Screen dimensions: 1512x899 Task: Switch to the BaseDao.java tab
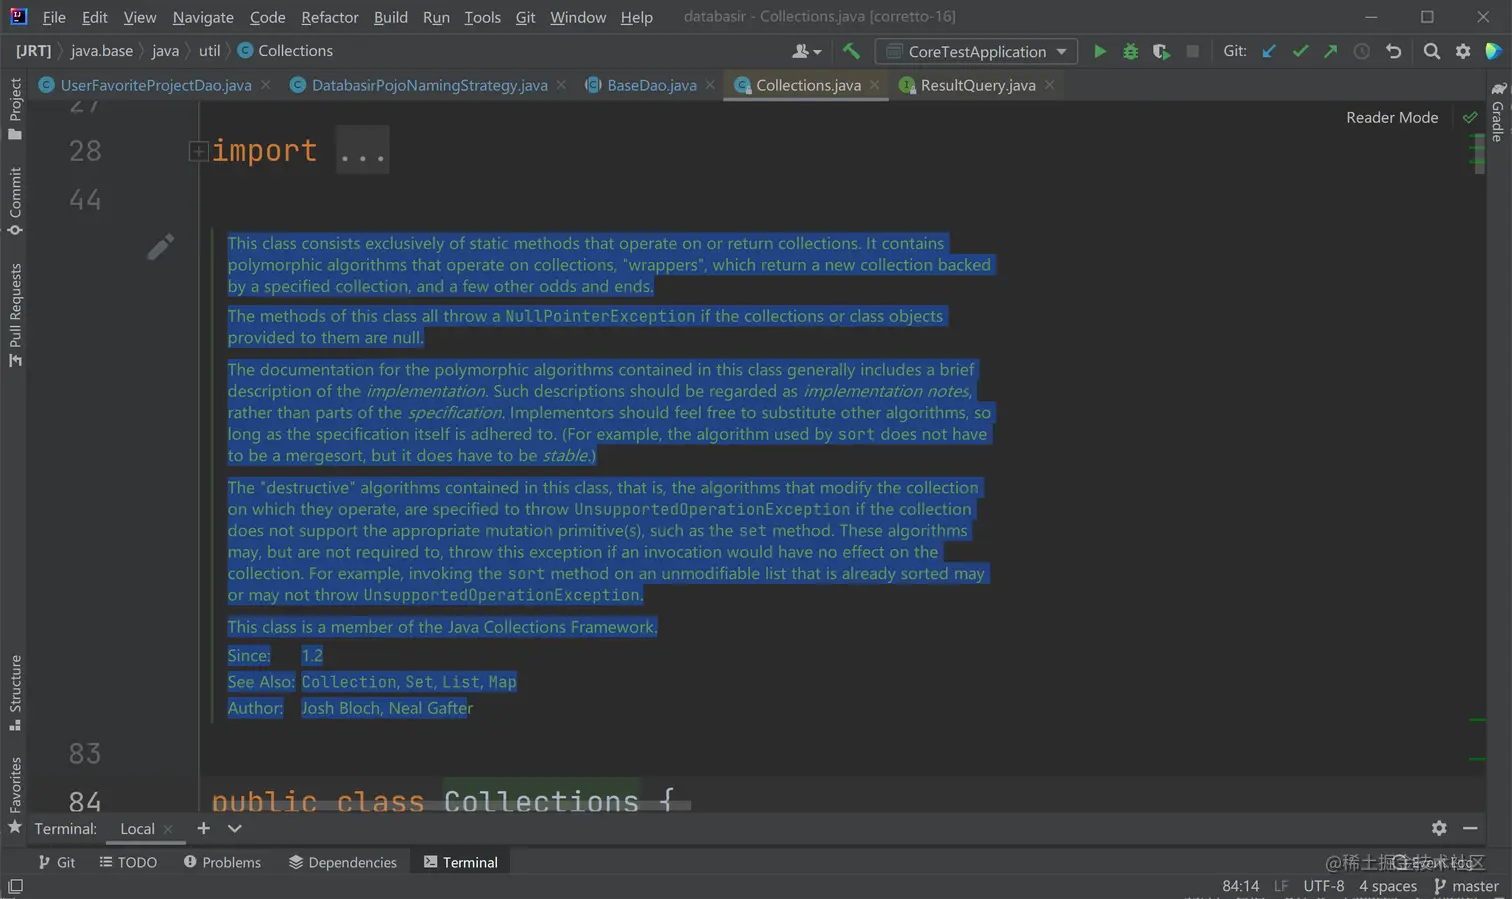[651, 85]
